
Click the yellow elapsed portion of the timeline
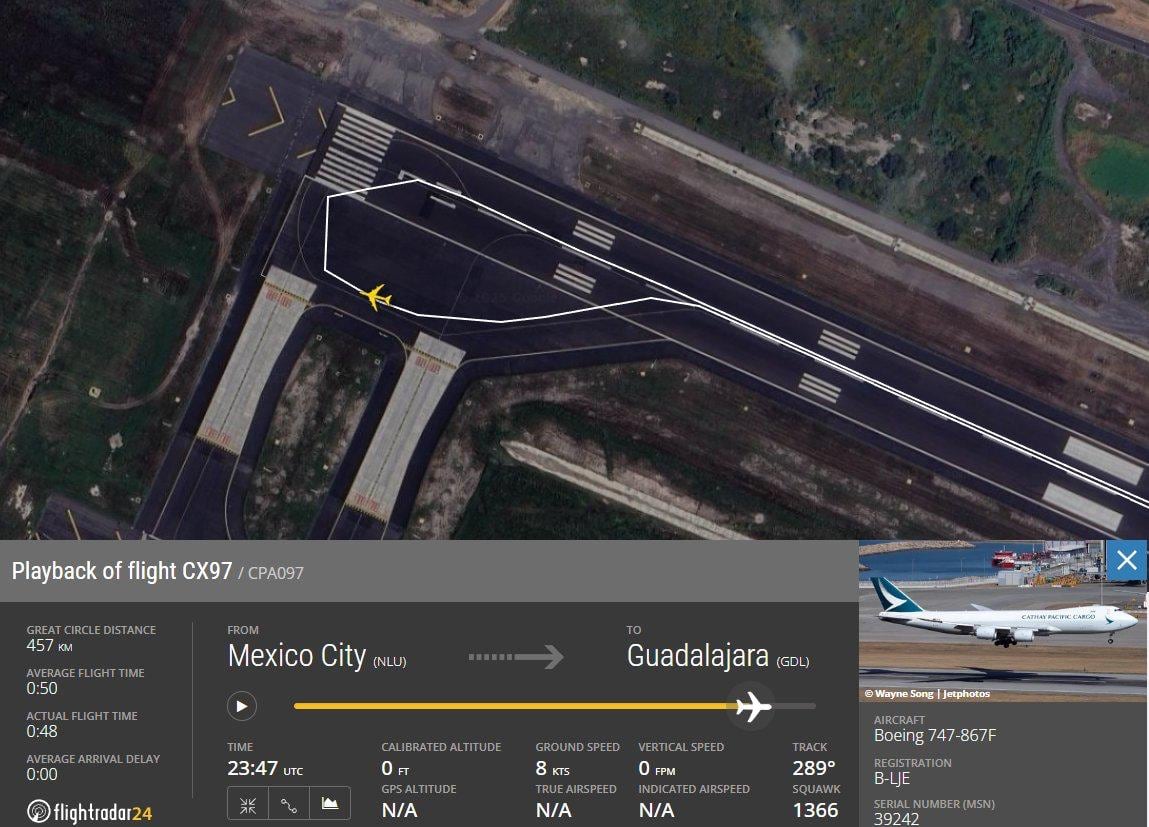[x=513, y=706]
